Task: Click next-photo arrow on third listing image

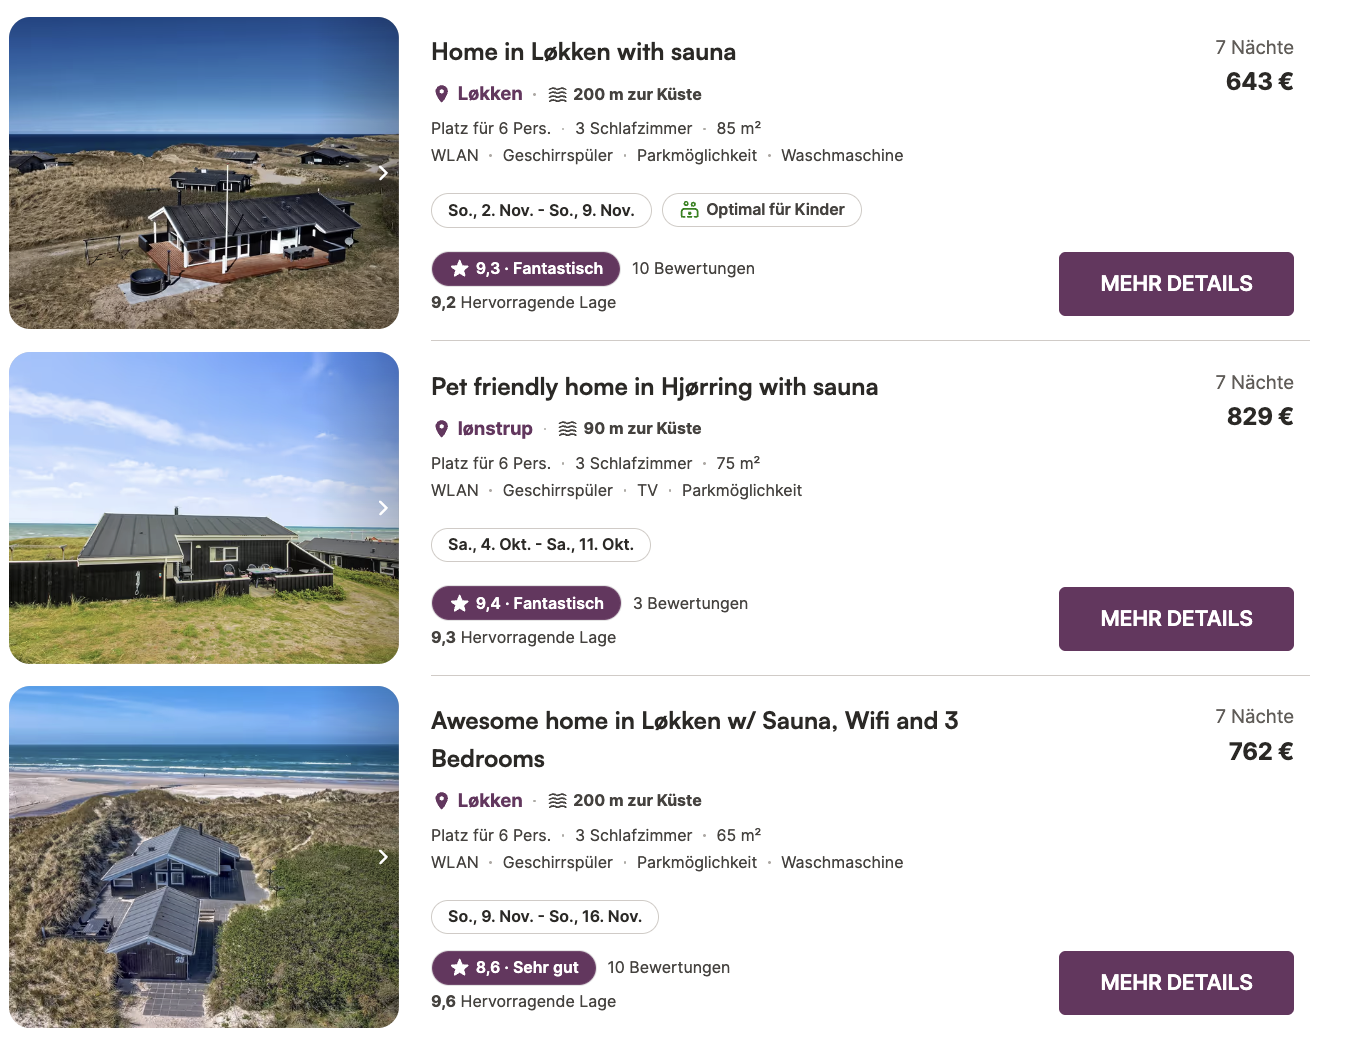Action: [383, 857]
